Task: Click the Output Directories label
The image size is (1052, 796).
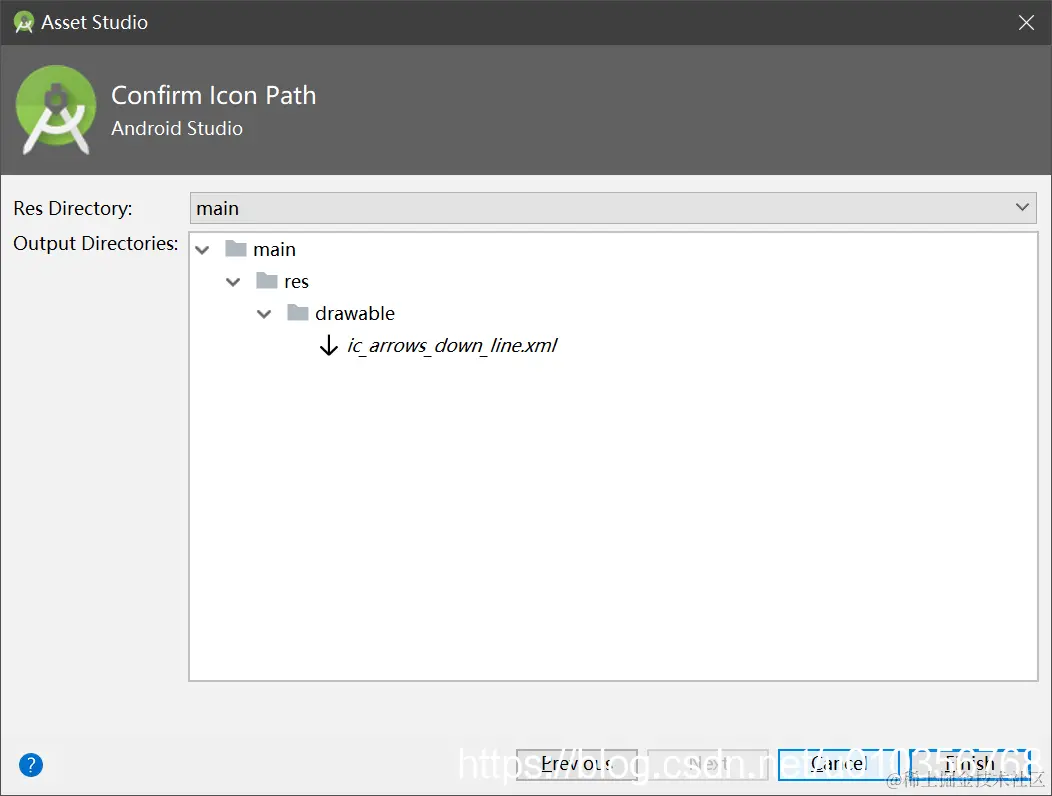Action: [96, 243]
